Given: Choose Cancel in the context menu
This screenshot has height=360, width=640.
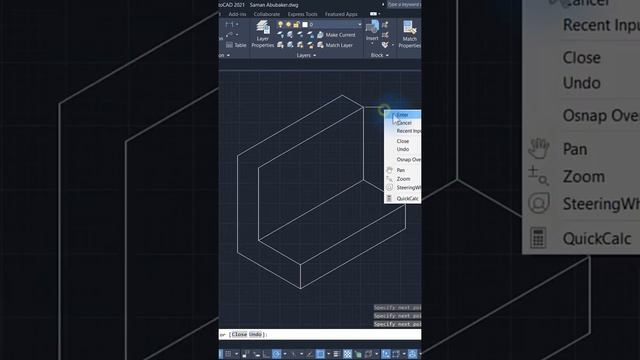Looking at the screenshot, I should click(403, 122).
